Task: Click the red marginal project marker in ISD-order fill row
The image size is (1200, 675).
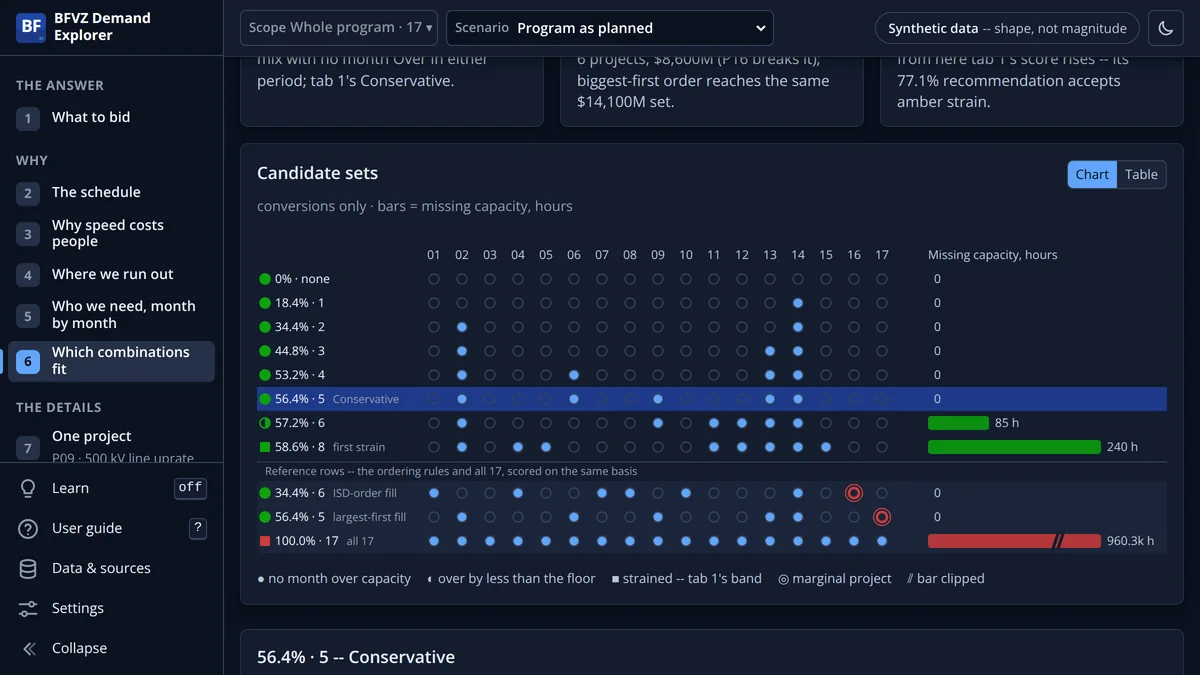Action: 853,493
